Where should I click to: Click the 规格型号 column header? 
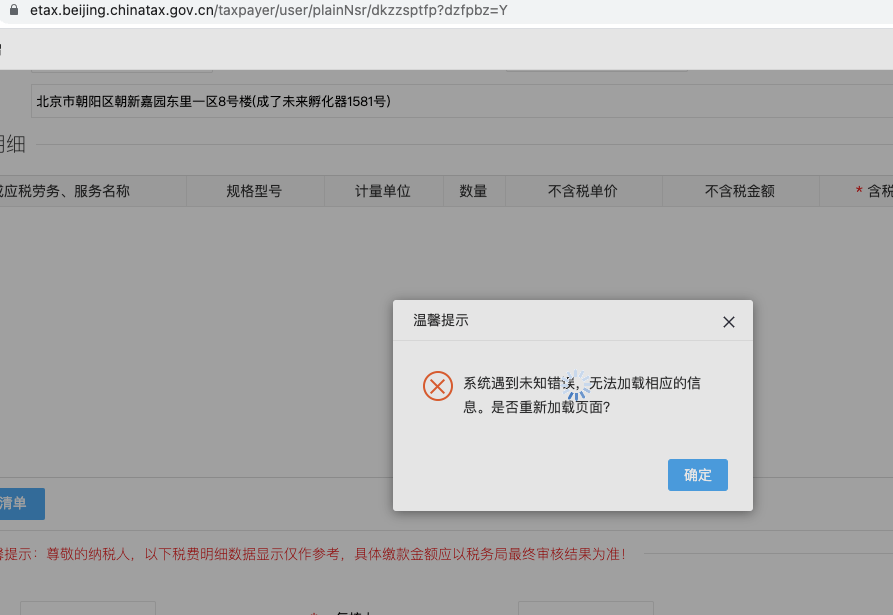click(255, 191)
